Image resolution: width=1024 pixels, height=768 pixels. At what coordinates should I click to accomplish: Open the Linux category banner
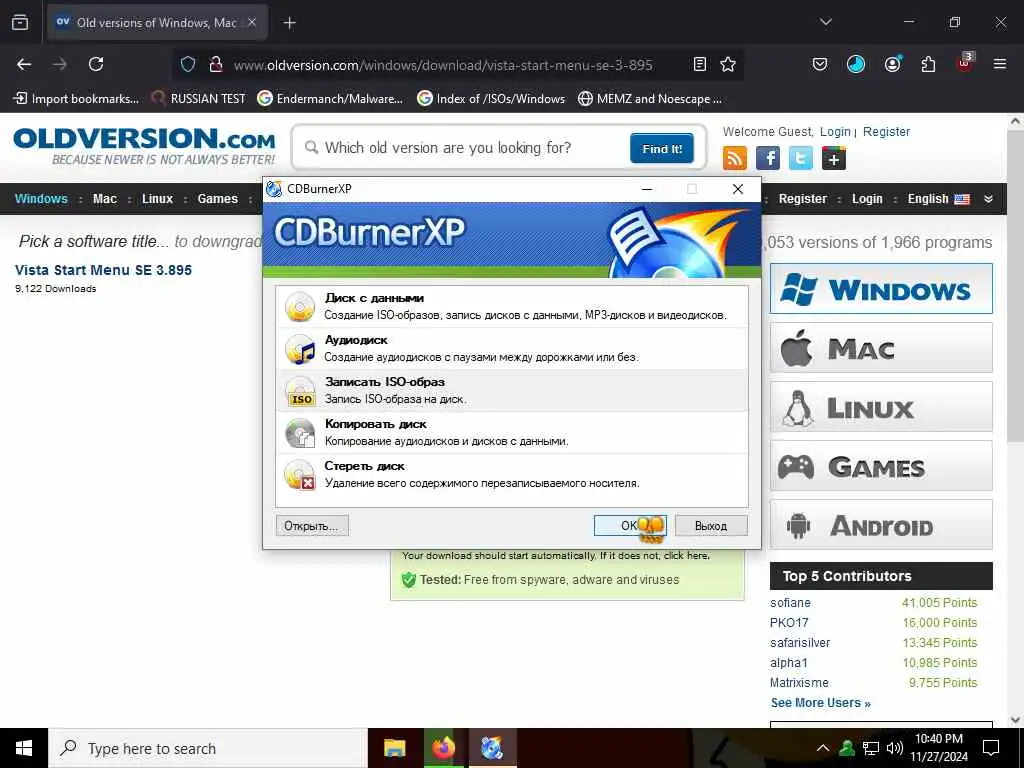(x=881, y=407)
